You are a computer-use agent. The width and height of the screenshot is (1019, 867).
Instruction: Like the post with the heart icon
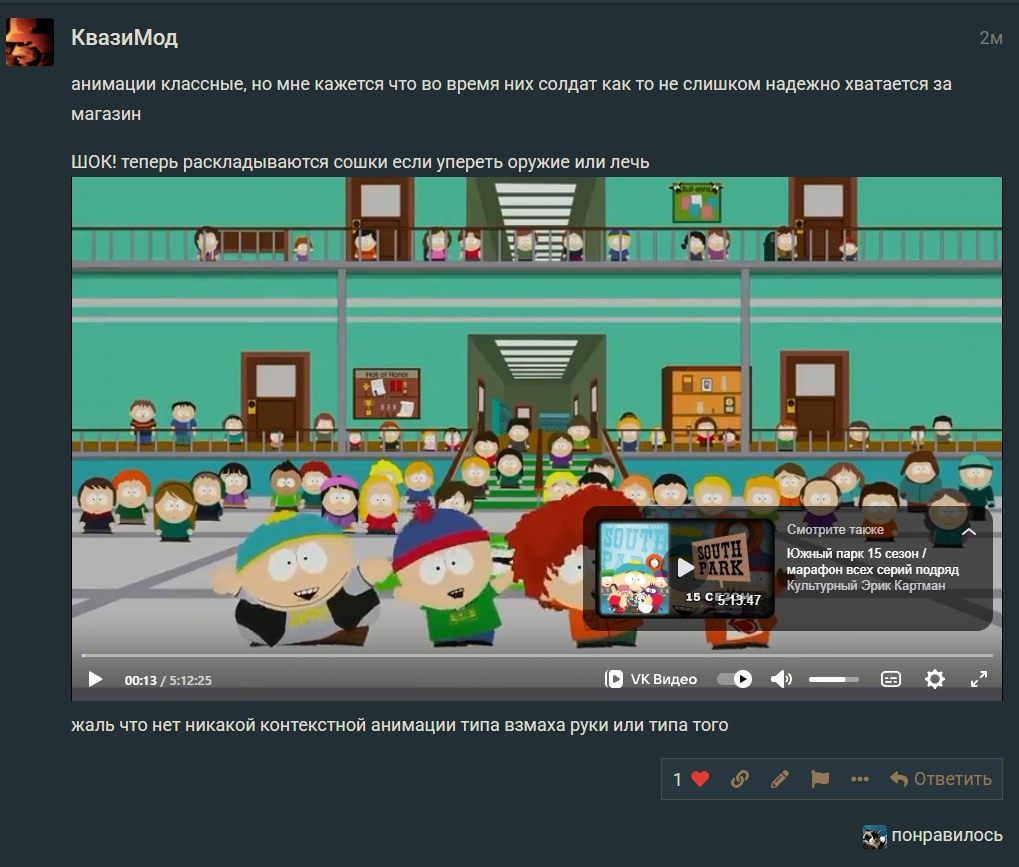(700, 779)
